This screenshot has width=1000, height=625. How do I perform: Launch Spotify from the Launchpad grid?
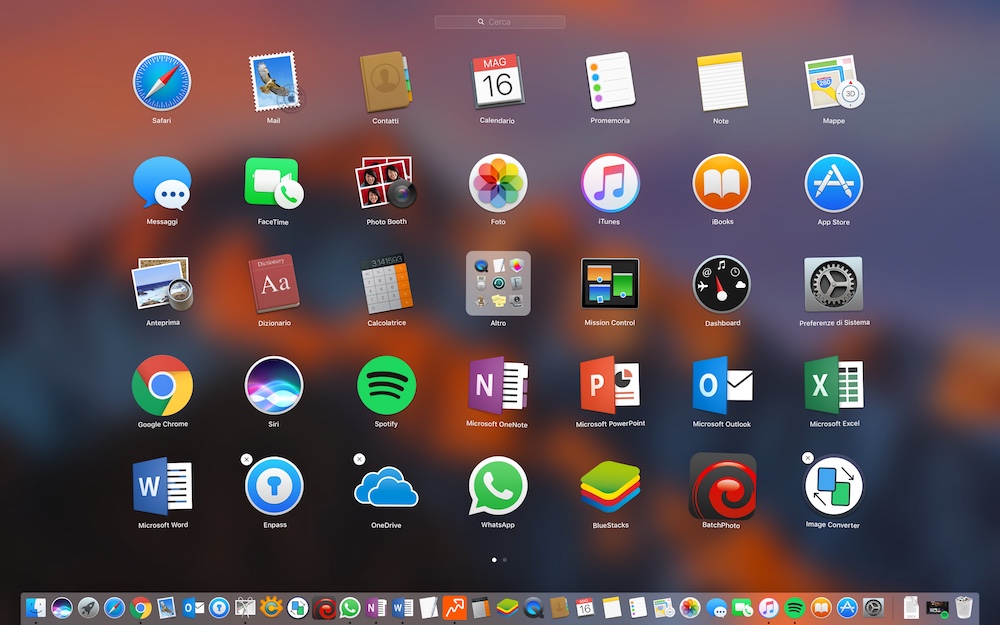pyautogui.click(x=386, y=385)
